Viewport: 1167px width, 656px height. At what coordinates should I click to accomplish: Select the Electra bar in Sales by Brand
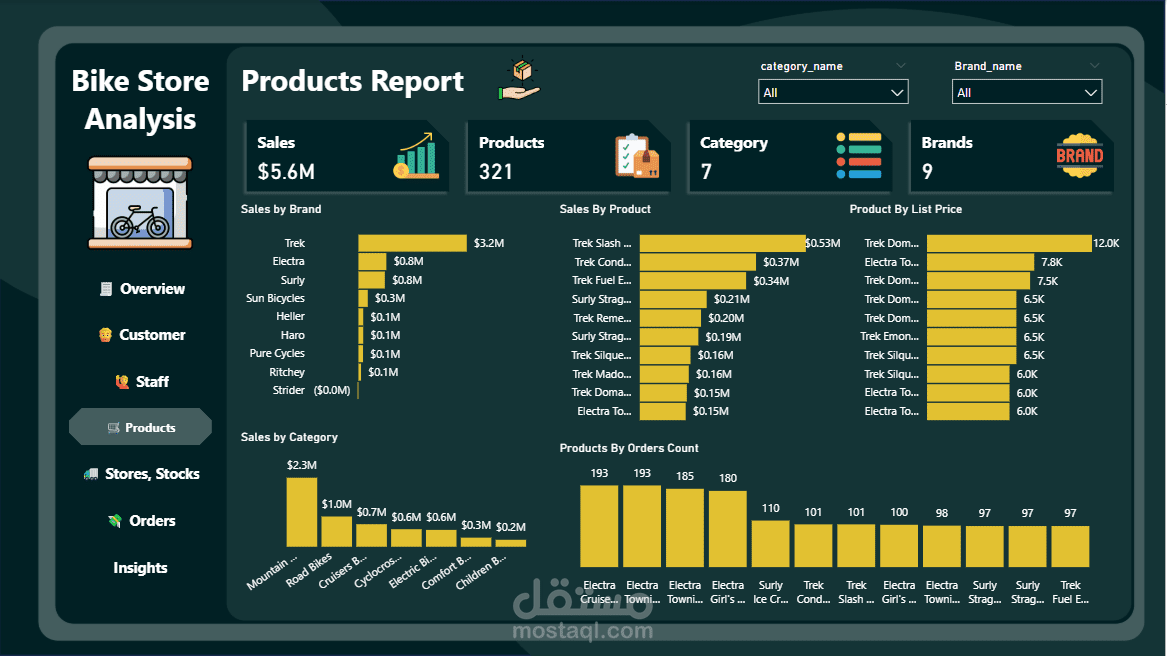(372, 261)
